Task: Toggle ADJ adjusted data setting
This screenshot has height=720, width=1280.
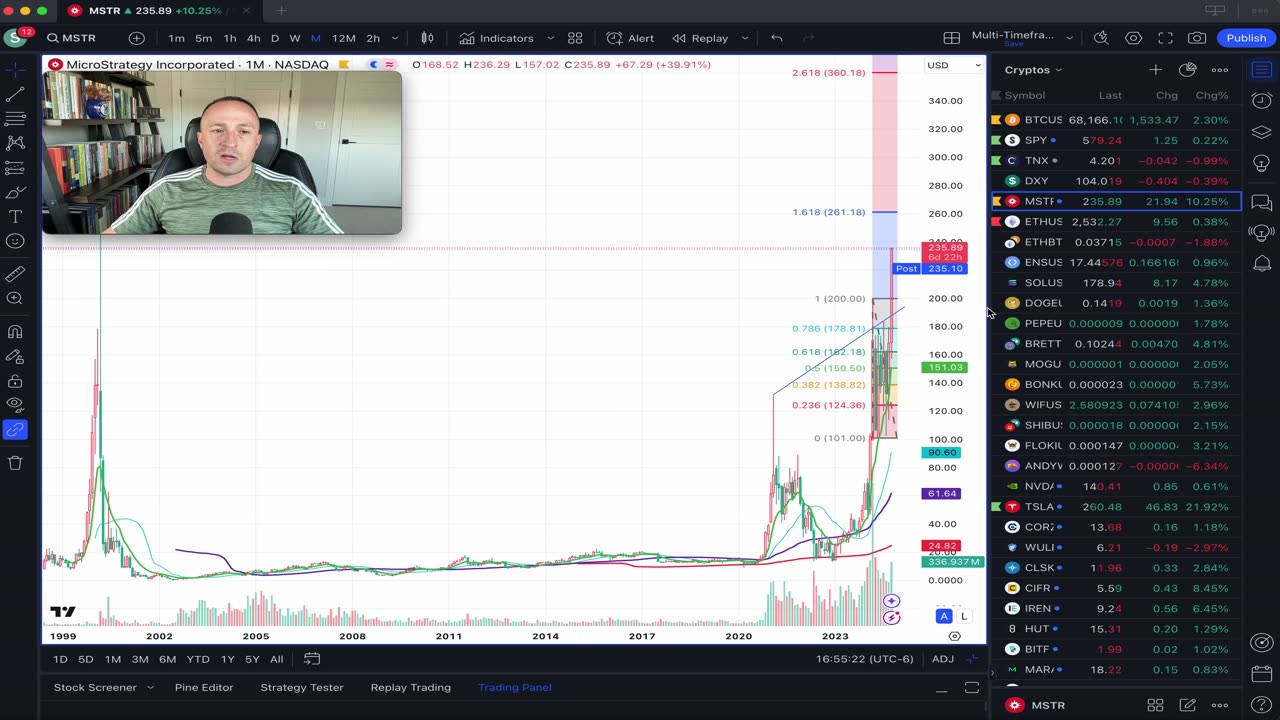Action: [x=942, y=659]
